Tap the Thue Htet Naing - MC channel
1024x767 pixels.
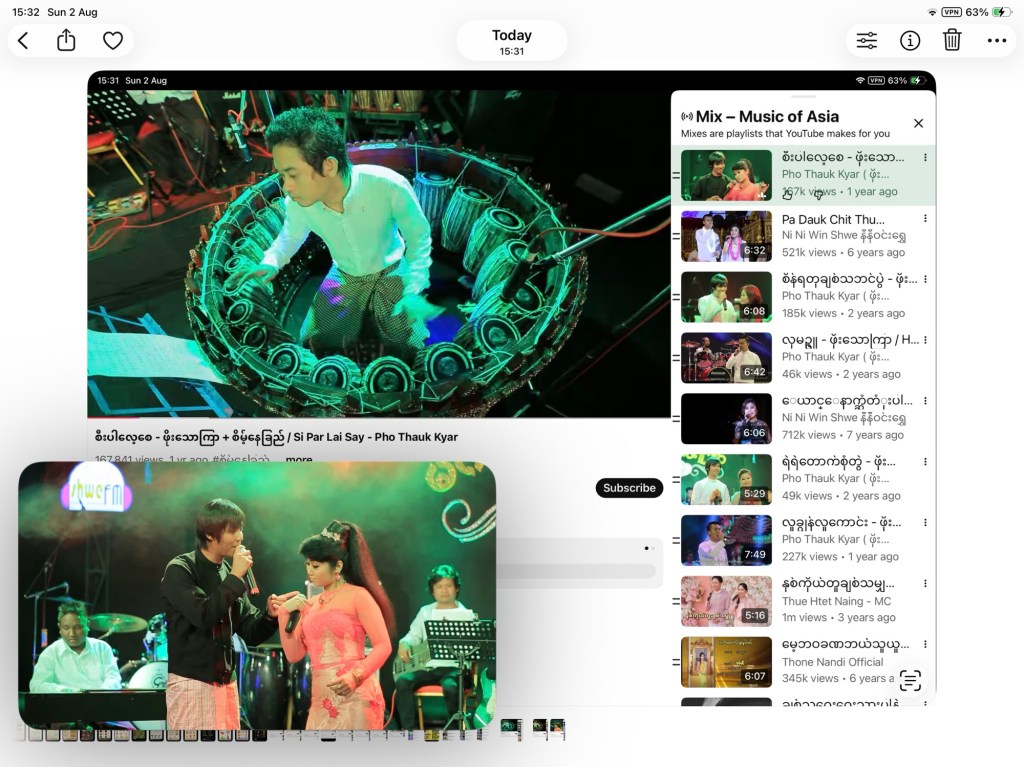pos(837,601)
